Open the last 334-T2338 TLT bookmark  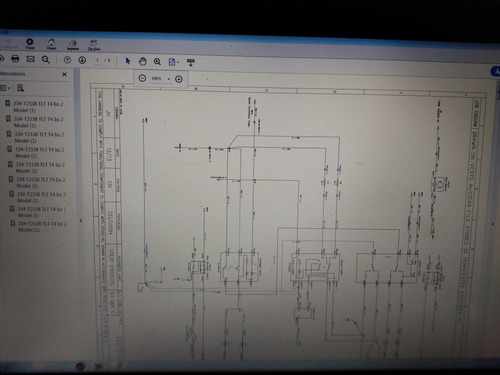[x=38, y=226]
